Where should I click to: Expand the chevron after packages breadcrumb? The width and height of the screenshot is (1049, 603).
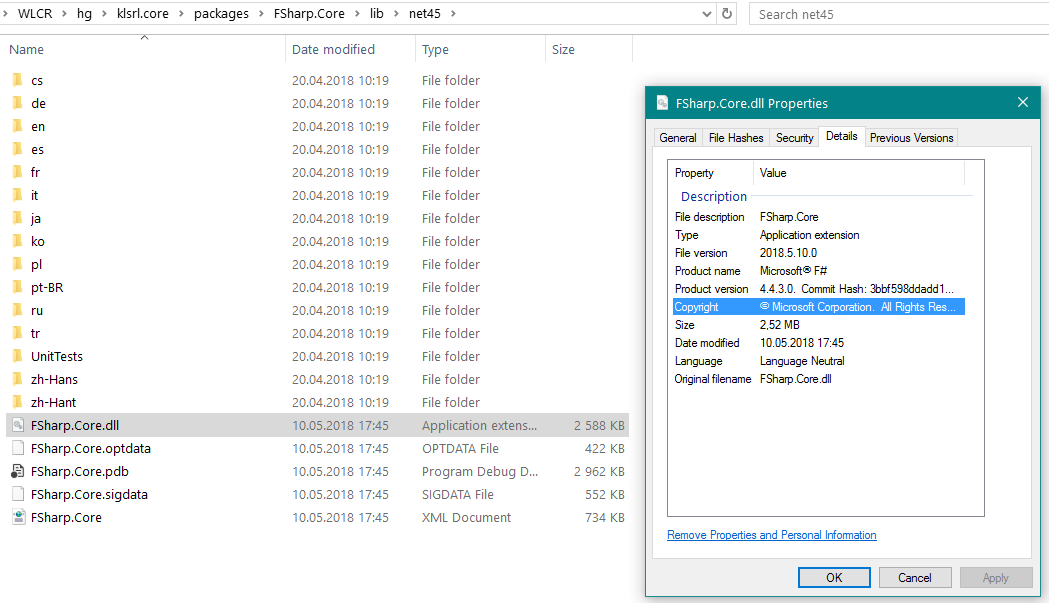click(x=261, y=13)
